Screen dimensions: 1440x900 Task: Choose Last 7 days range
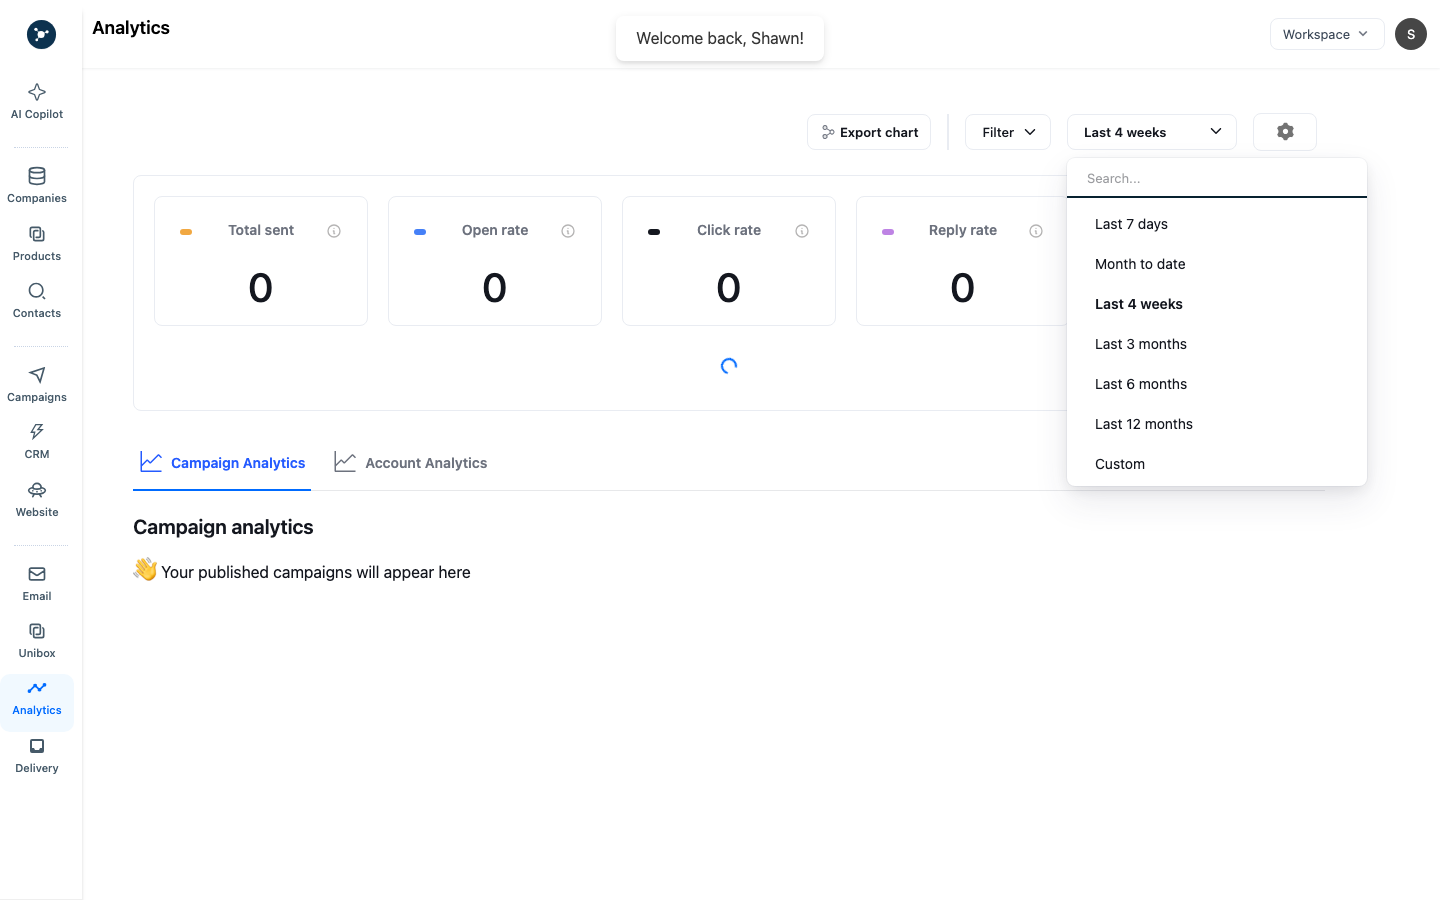[1217, 224]
